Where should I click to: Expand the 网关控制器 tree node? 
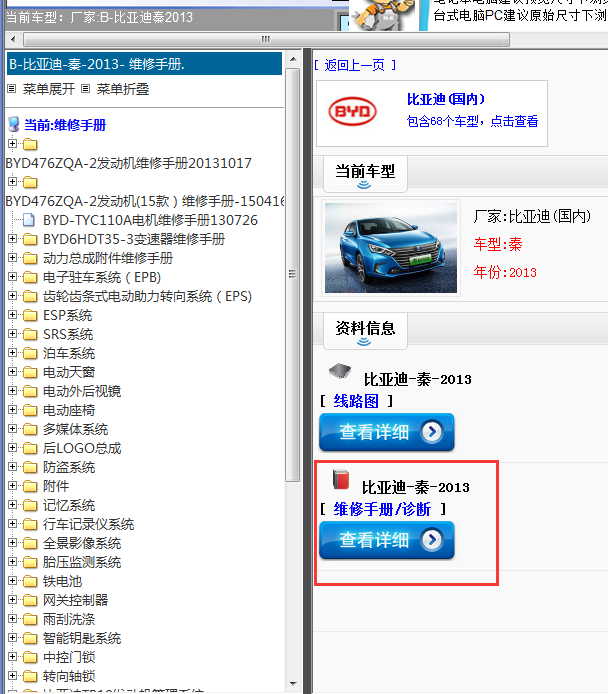pyautogui.click(x=12, y=600)
